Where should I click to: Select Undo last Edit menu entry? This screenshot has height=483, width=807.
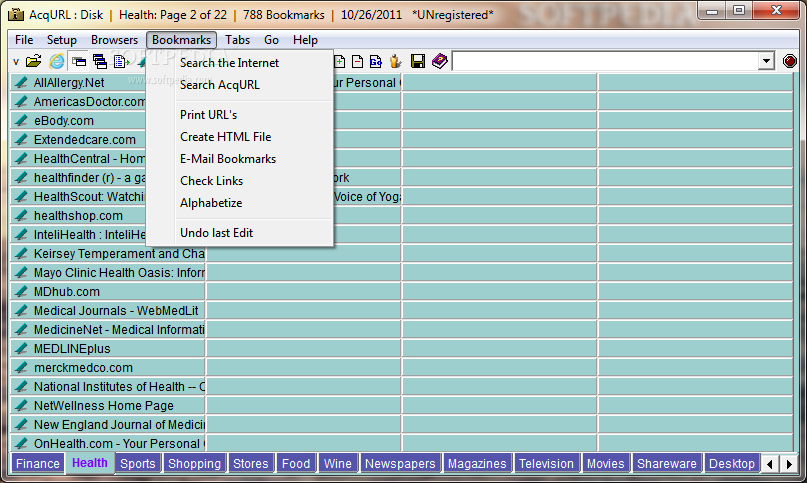pyautogui.click(x=239, y=233)
